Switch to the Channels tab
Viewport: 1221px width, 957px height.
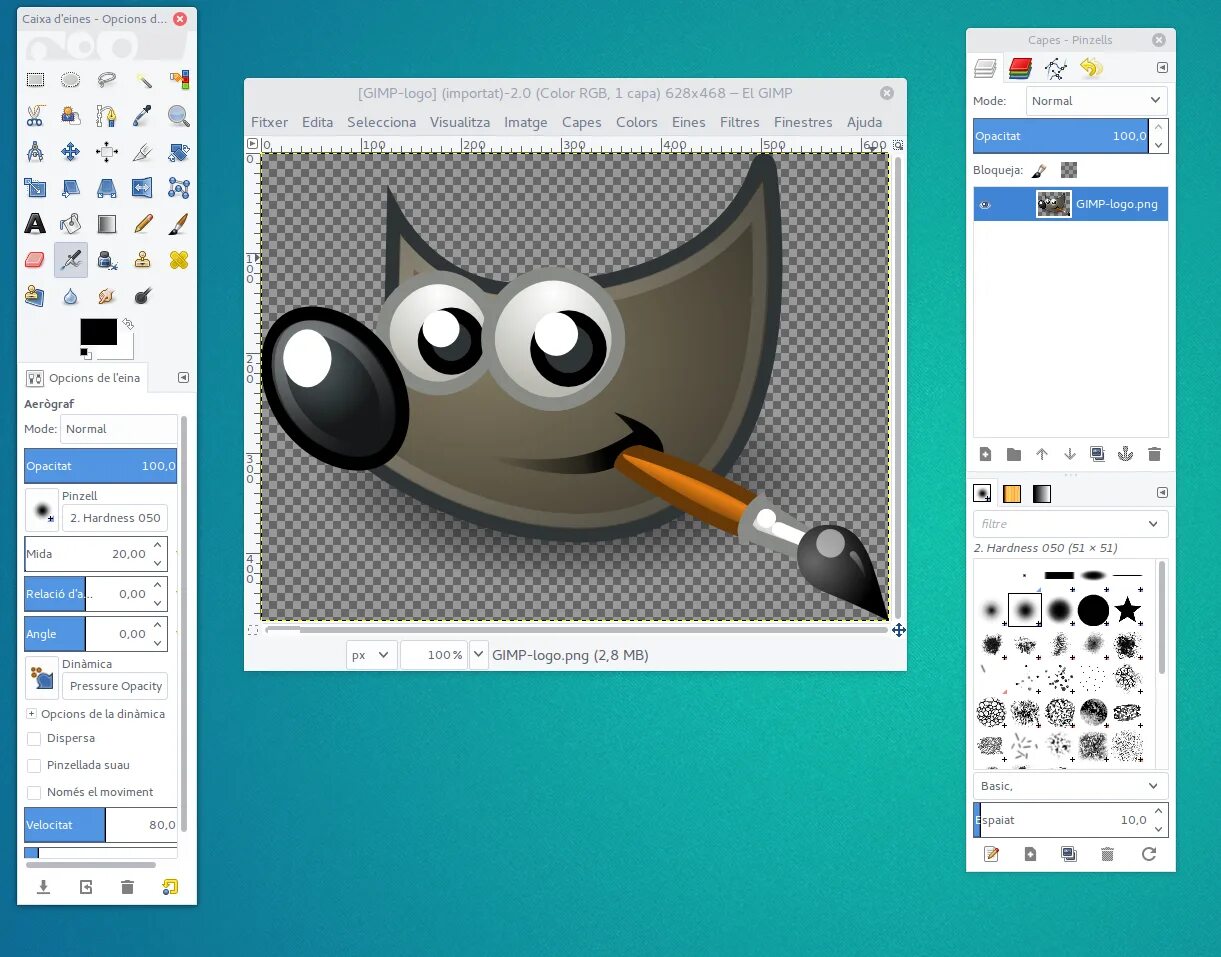(x=1020, y=68)
